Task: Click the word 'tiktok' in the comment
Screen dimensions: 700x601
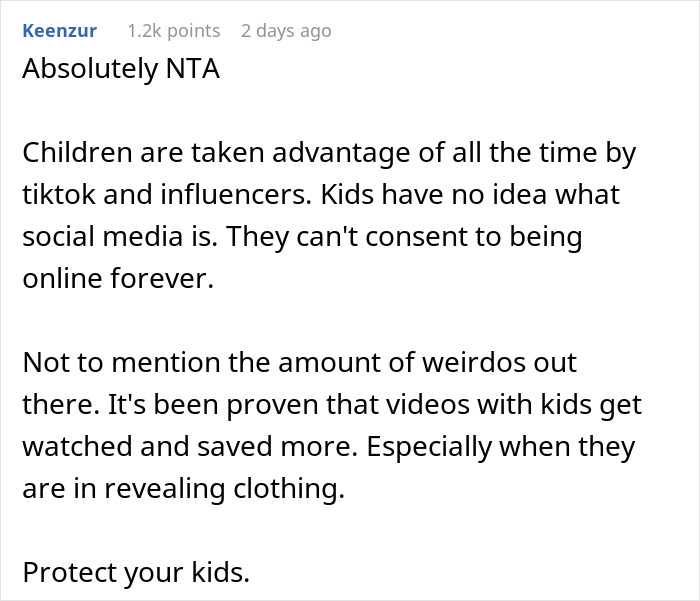Action: click(x=58, y=195)
